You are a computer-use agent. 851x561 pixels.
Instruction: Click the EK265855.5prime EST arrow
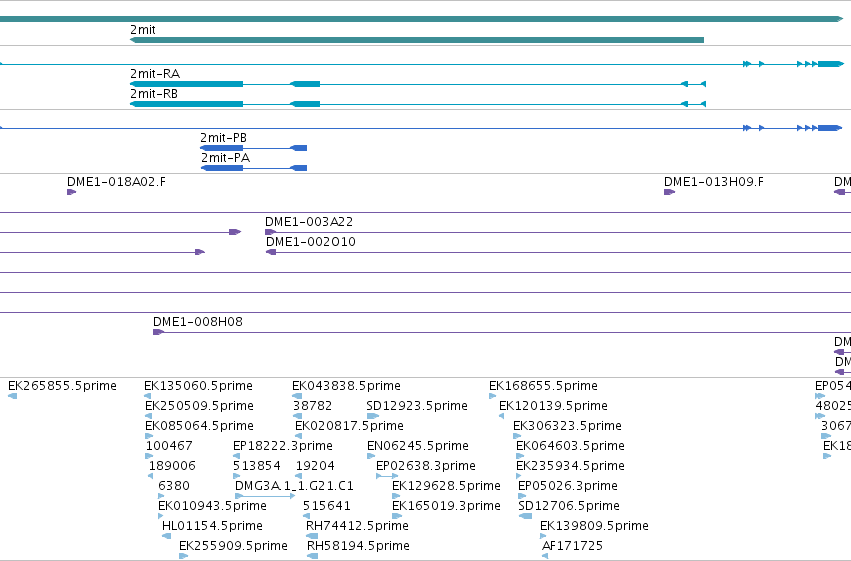click(12, 396)
